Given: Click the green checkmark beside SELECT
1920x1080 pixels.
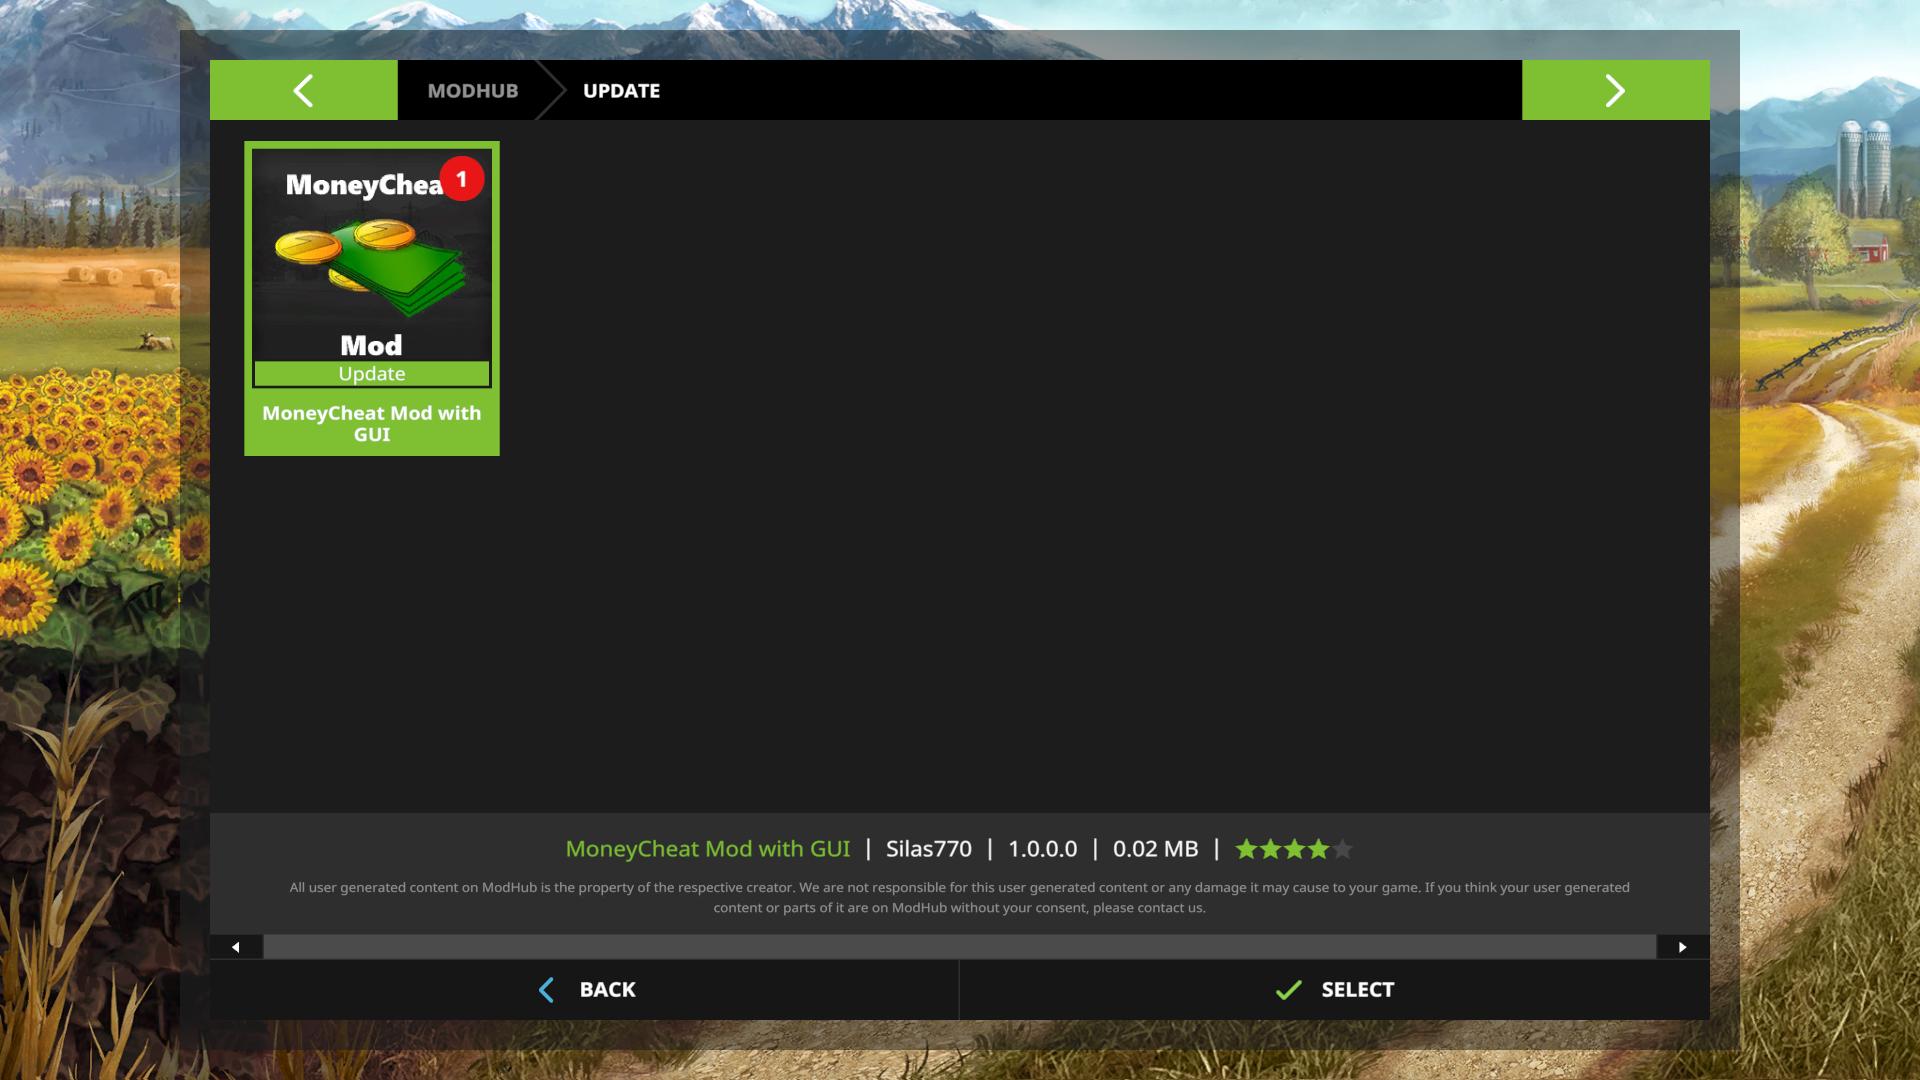Looking at the screenshot, I should 1288,990.
